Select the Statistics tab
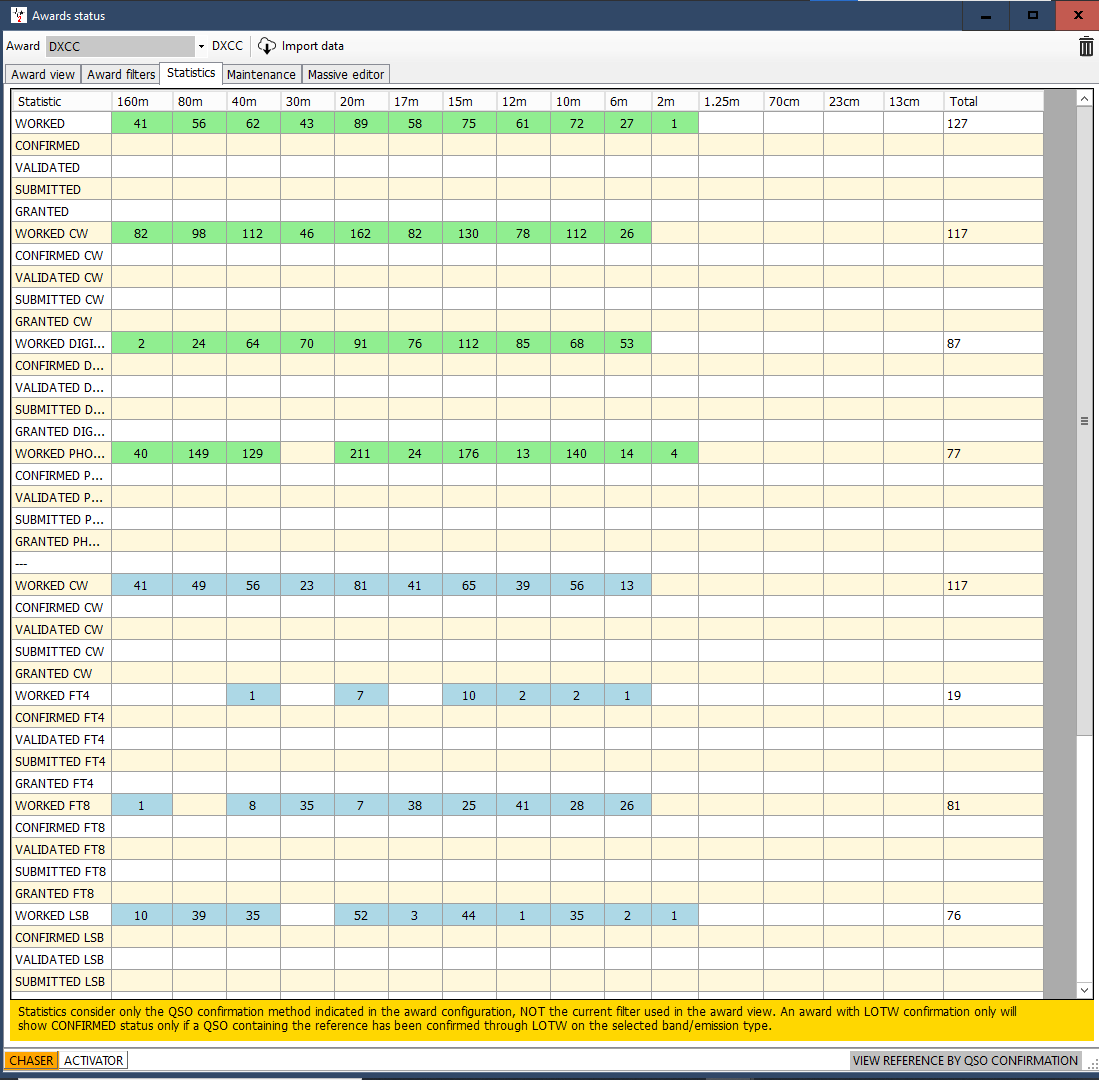 [191, 73]
